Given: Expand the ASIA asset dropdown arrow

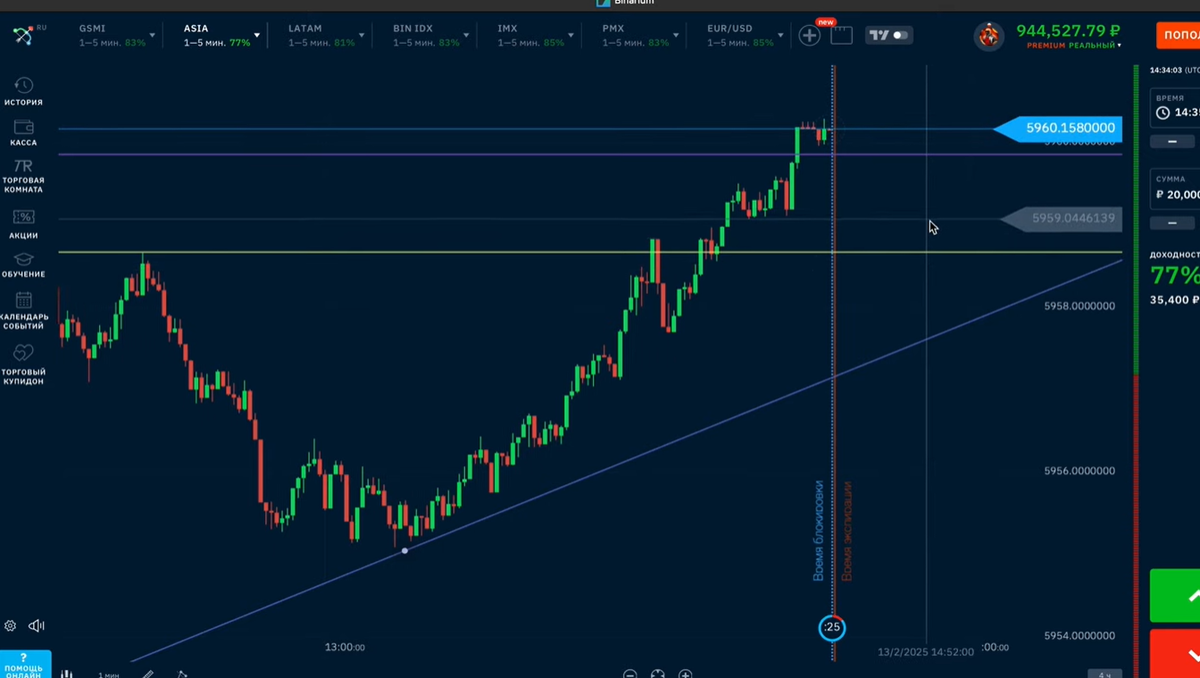Looking at the screenshot, I should (x=257, y=36).
